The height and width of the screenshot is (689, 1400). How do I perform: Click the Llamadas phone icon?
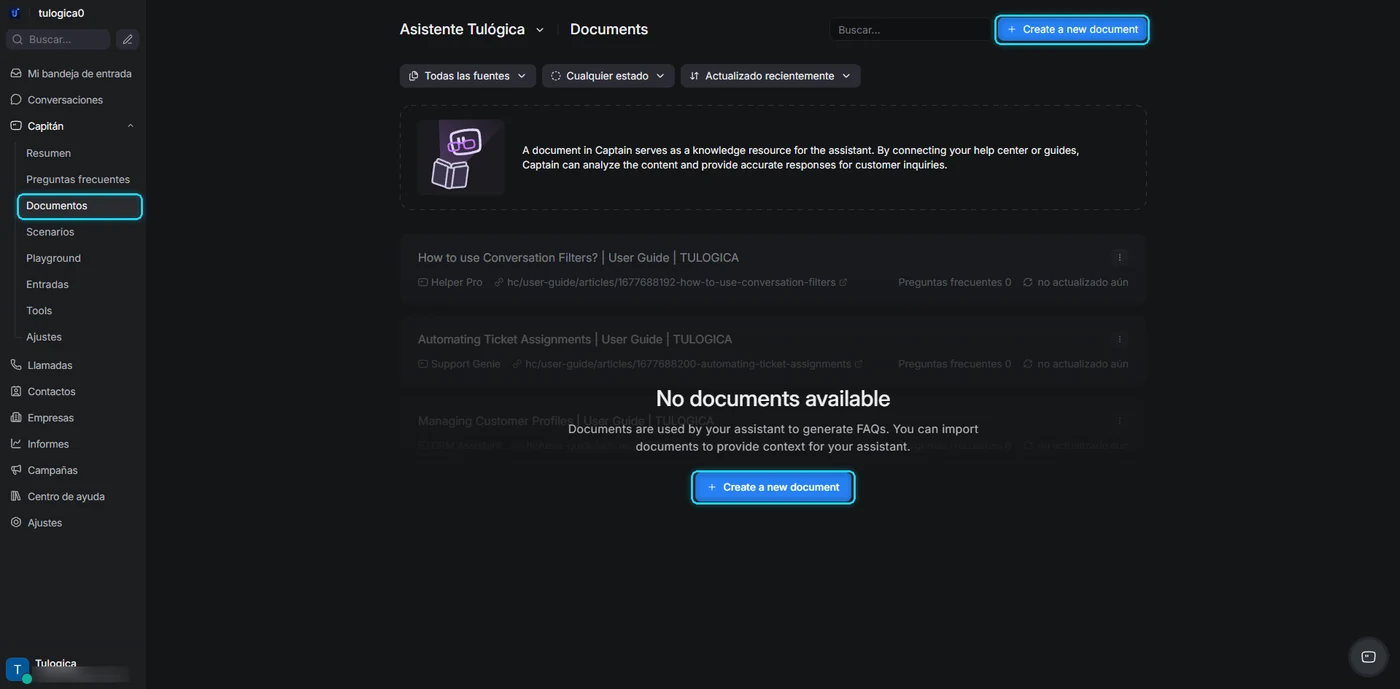16,365
